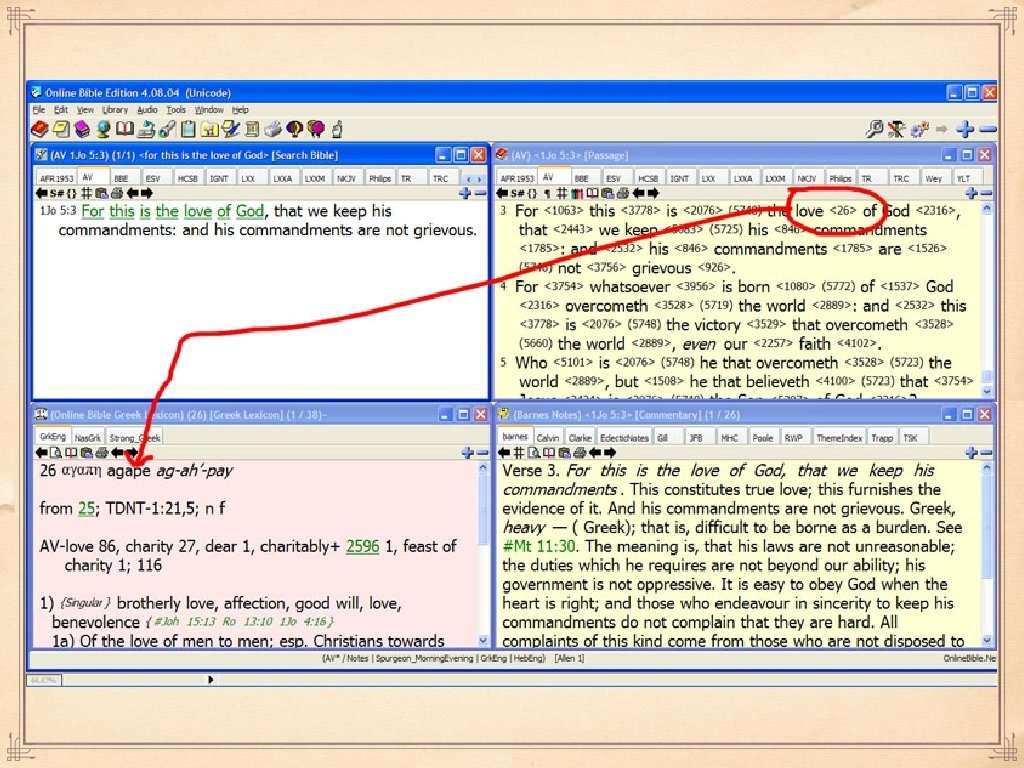This screenshot has width=1024, height=768.
Task: Click the blue plus in Passage window toolbar
Action: (971, 193)
